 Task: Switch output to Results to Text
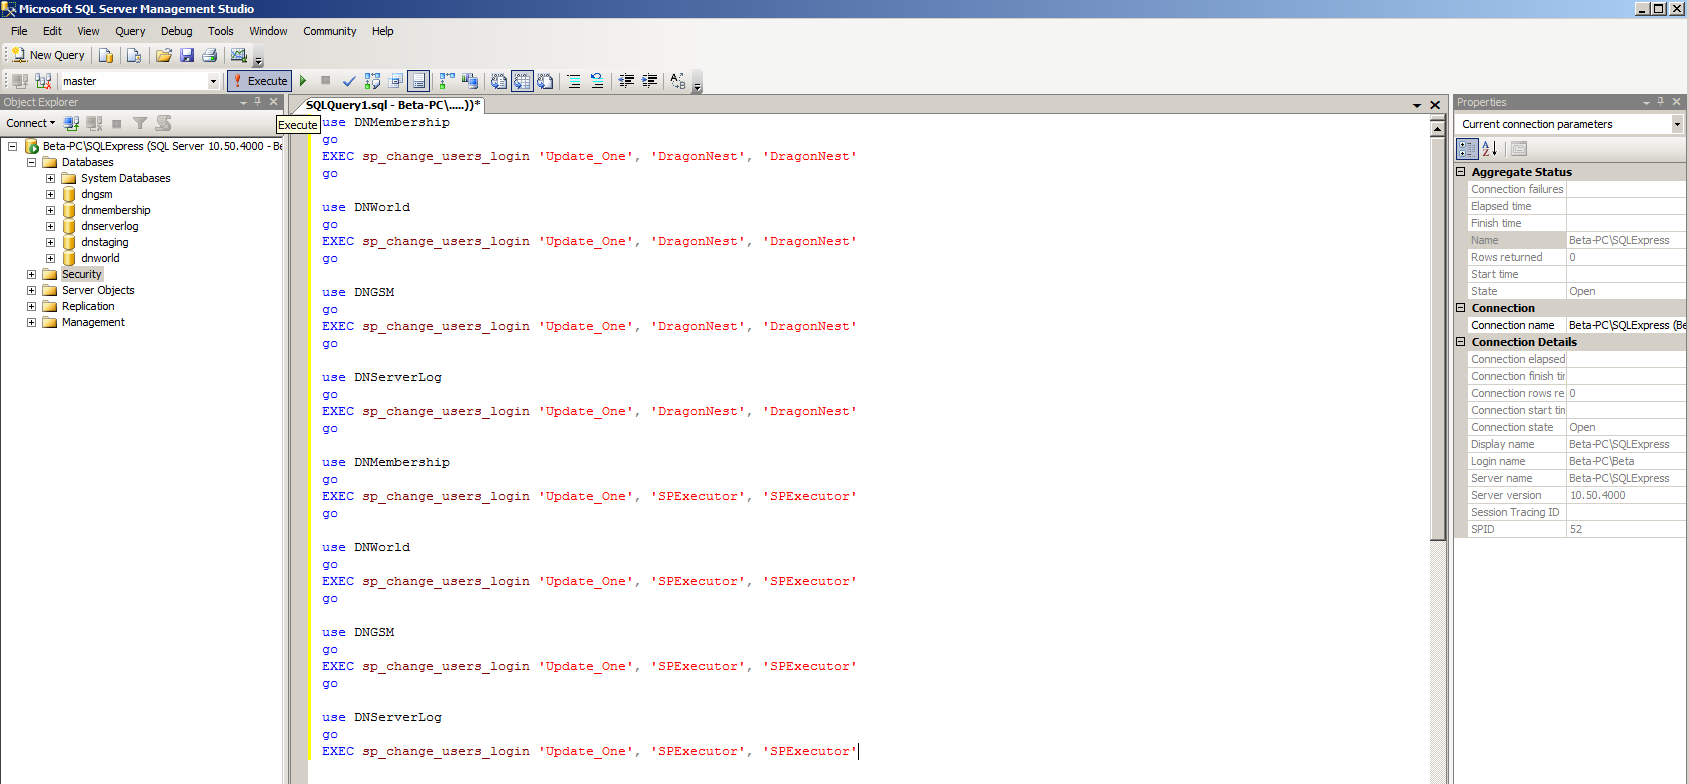click(499, 81)
